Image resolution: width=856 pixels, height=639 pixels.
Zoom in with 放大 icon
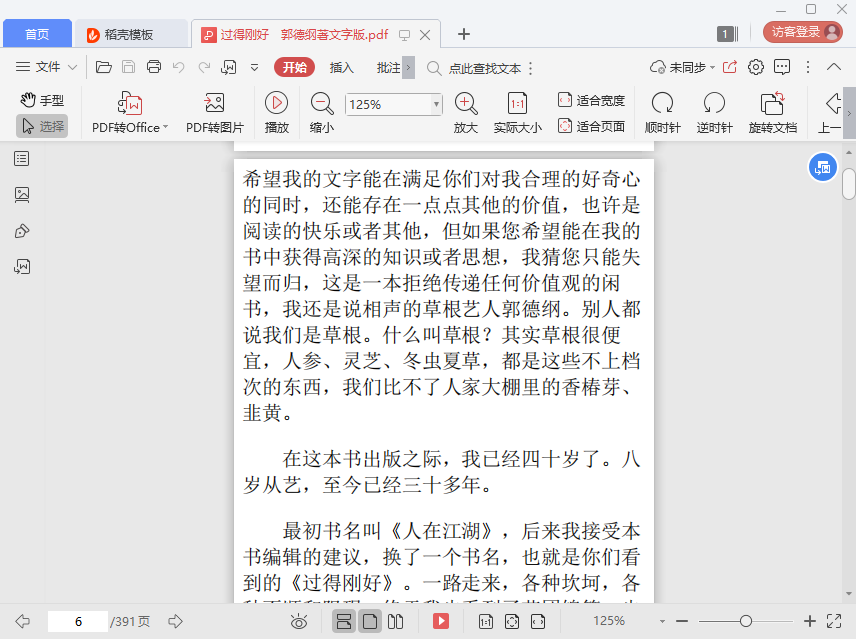click(466, 113)
